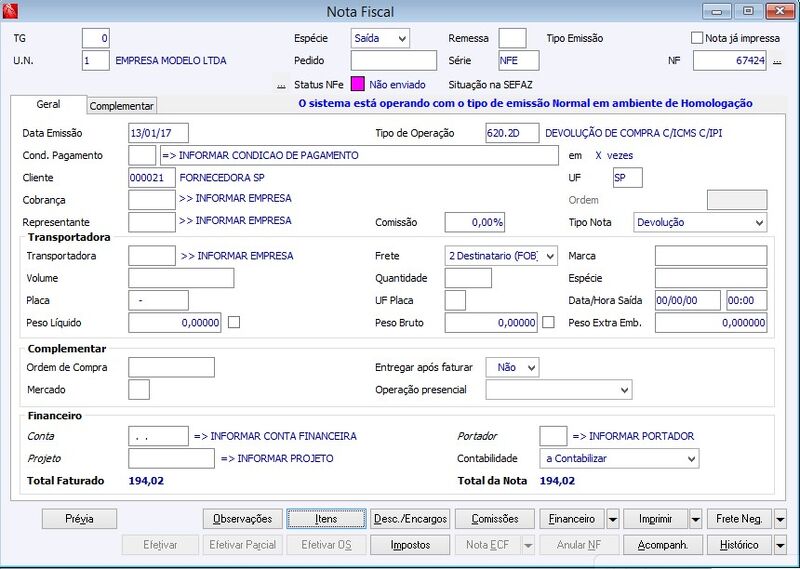Click the Volume input field
Screen dimensions: 800x569
click(x=181, y=278)
